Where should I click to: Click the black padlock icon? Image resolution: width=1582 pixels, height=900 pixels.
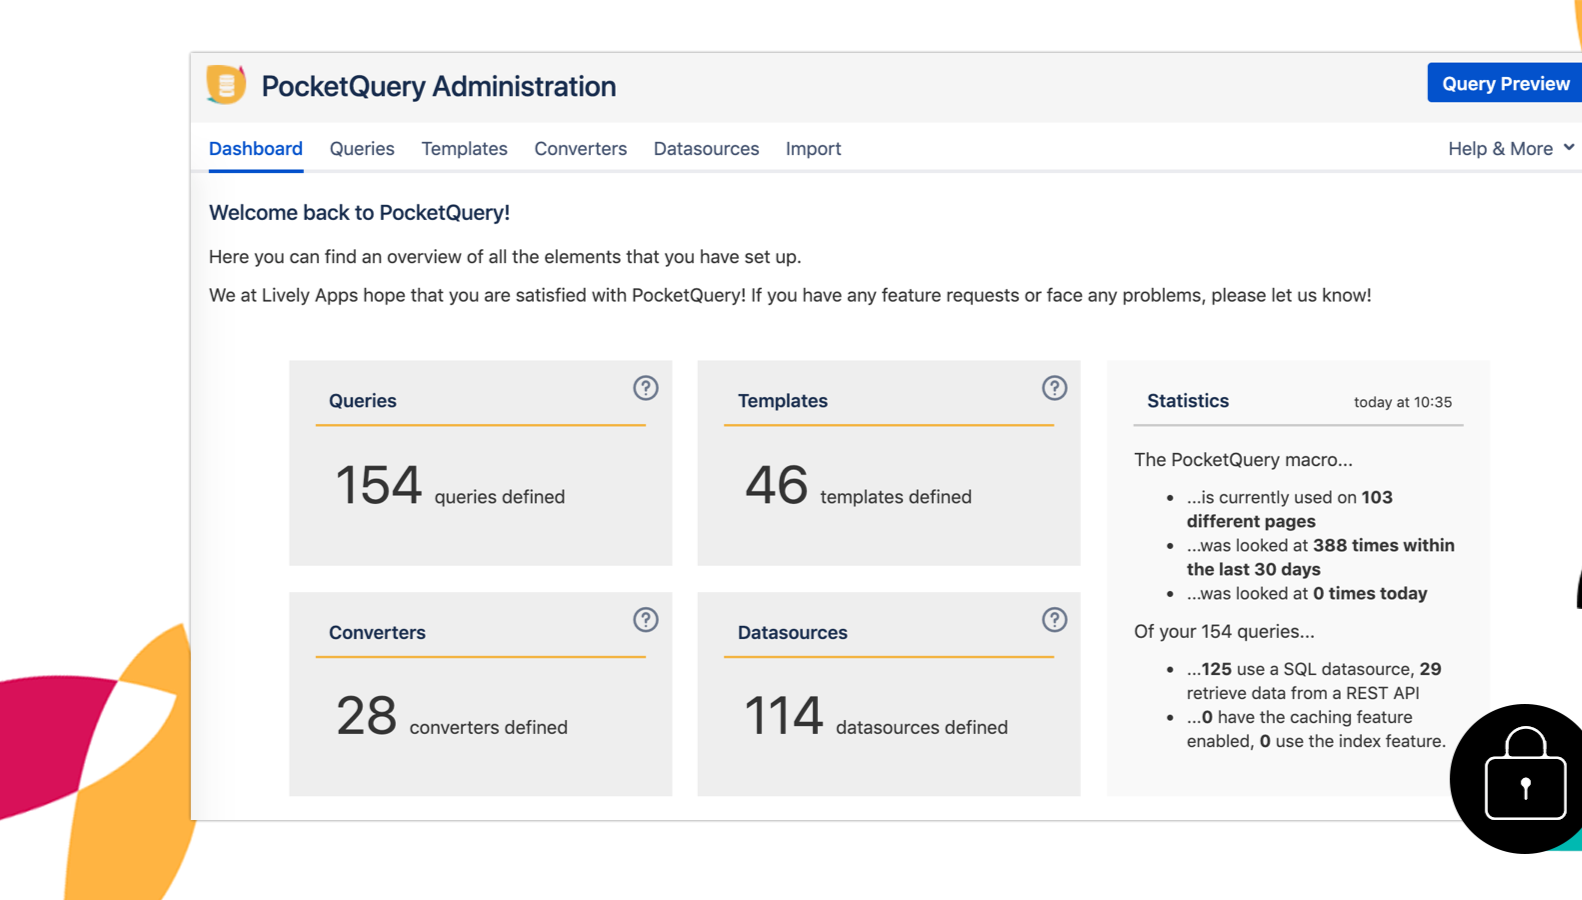(x=1525, y=777)
